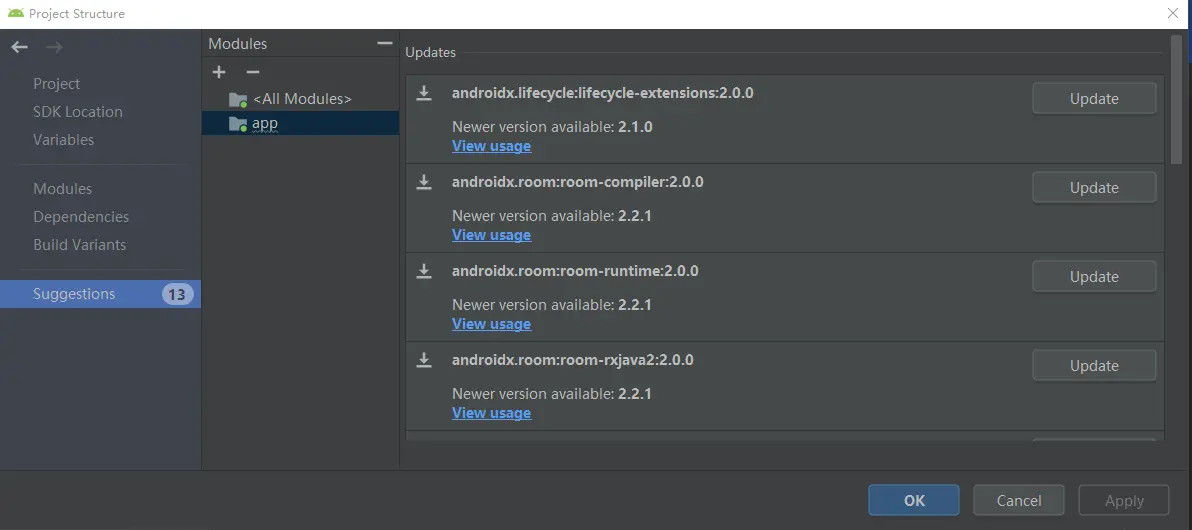Click the back navigation arrow
Screen dimensions: 1192x530
coord(20,47)
